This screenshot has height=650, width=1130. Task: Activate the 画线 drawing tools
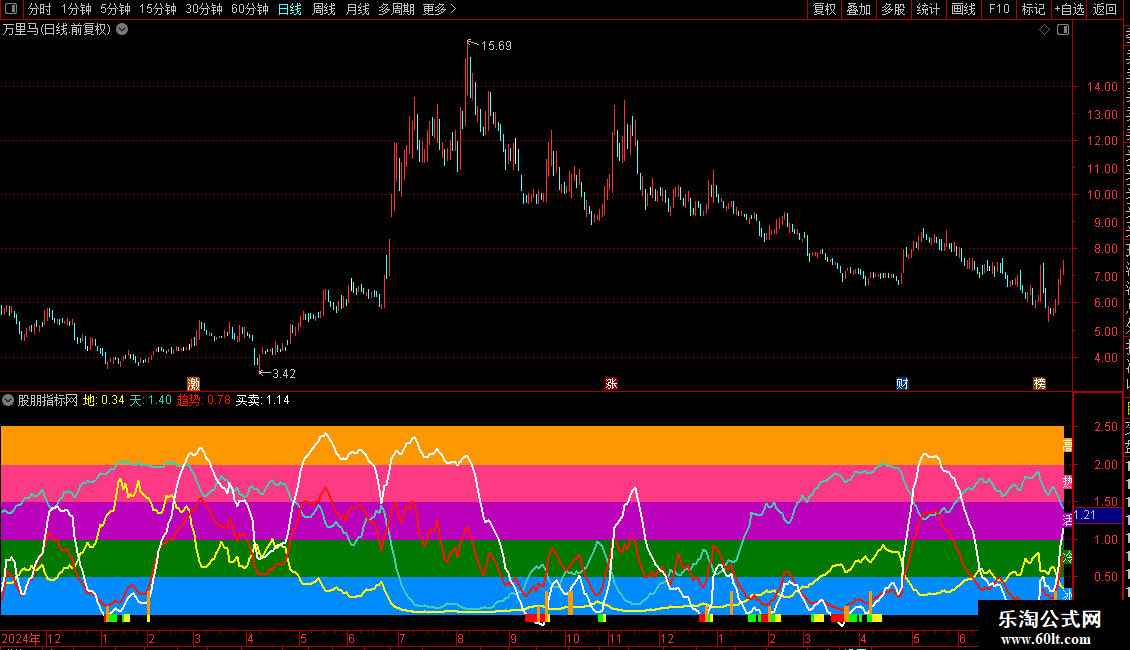coord(964,9)
